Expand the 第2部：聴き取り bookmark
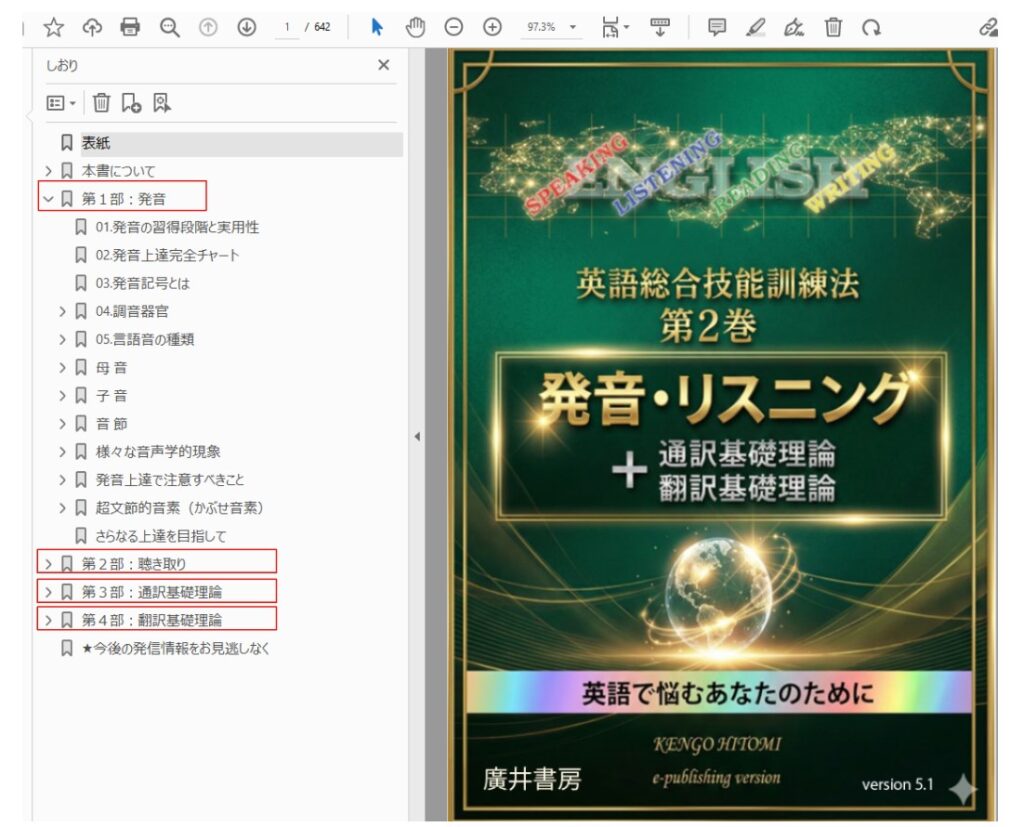This screenshot has width=1024, height=827. pyautogui.click(x=48, y=564)
